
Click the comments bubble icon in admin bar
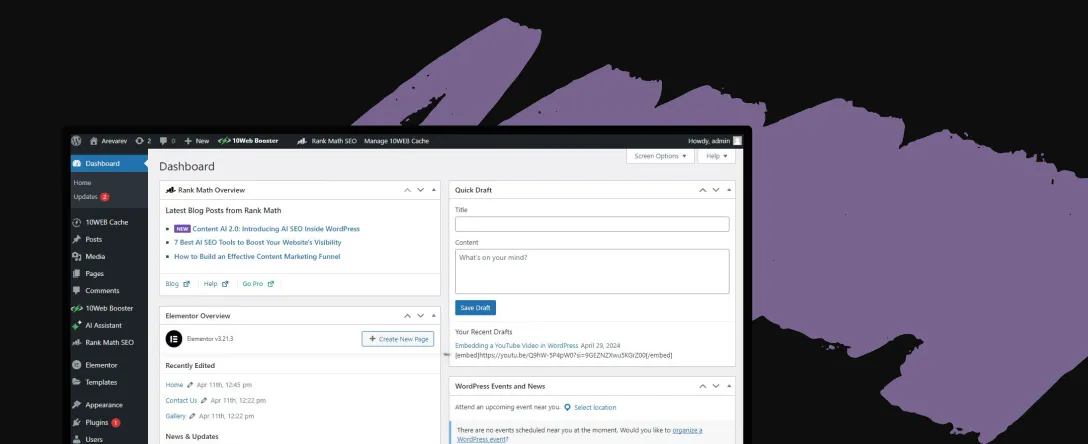click(x=162, y=141)
